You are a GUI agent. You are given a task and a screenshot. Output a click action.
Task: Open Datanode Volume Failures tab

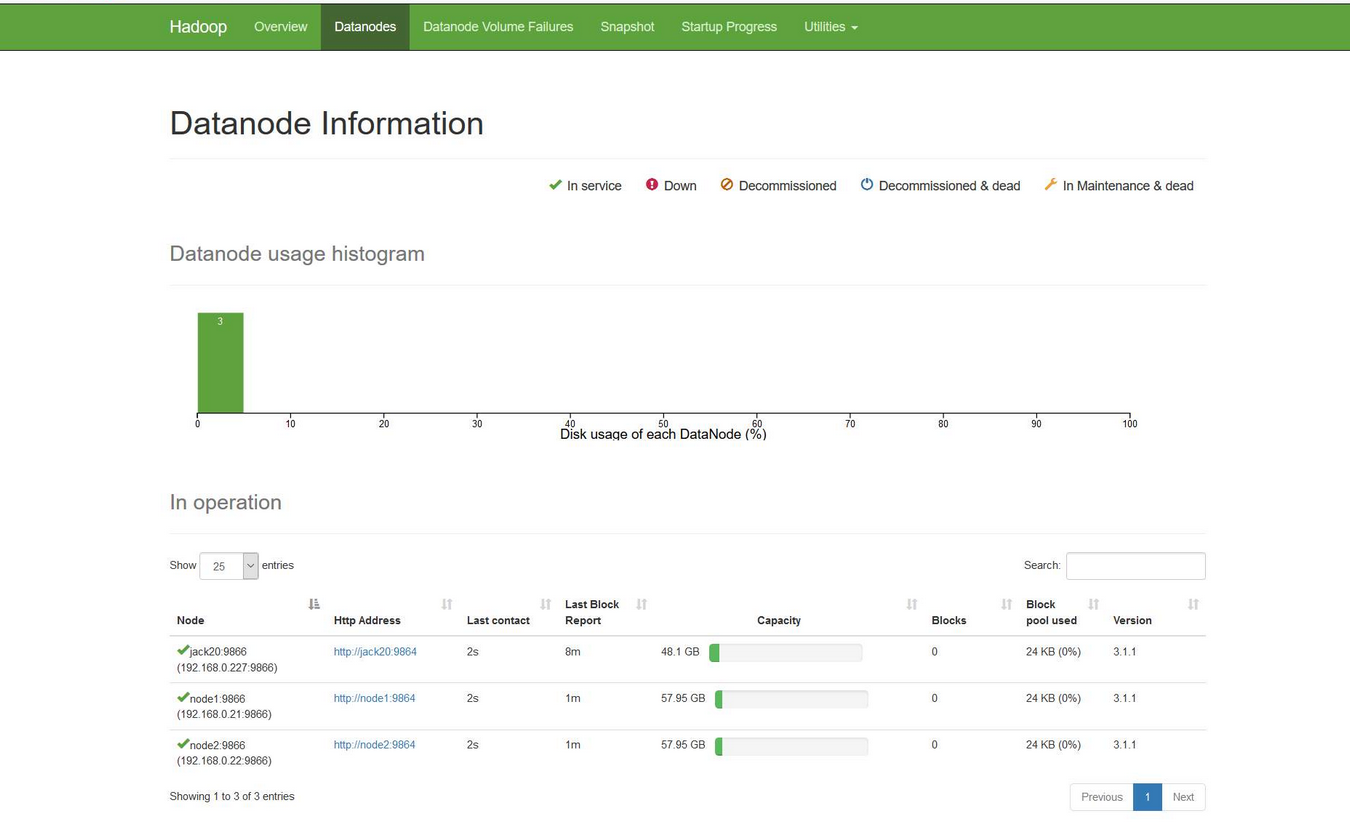[x=498, y=27]
